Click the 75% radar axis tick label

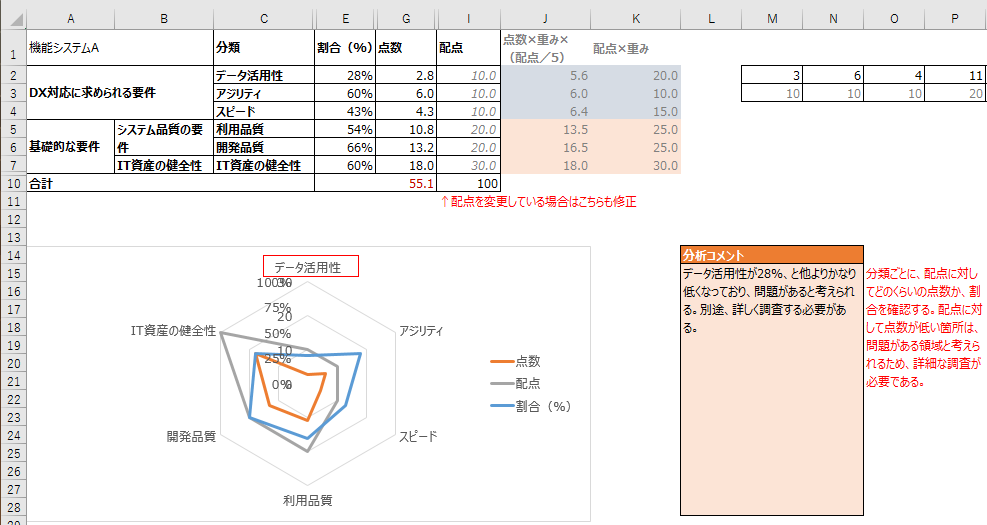[x=278, y=307]
